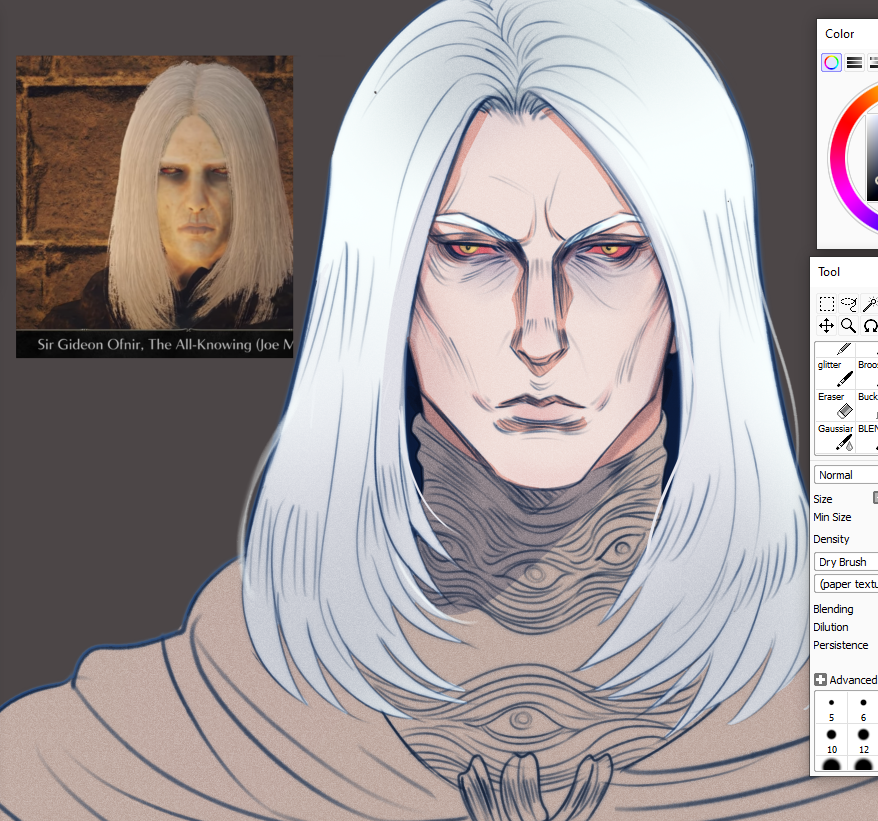Click inside the saturation-value color square

872,157
